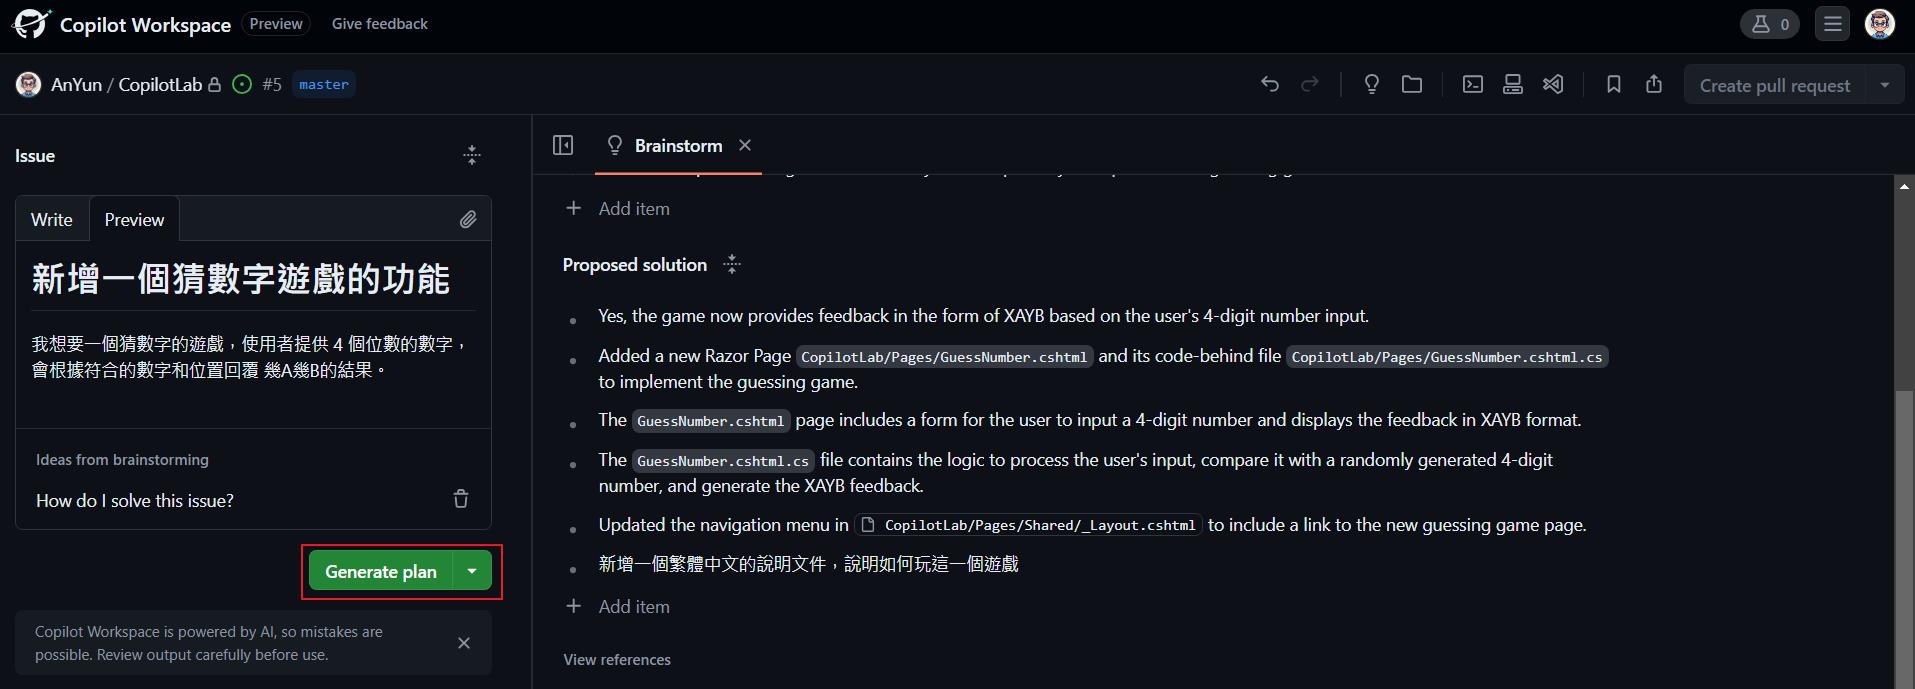Click the Generate plan button

[x=381, y=571]
